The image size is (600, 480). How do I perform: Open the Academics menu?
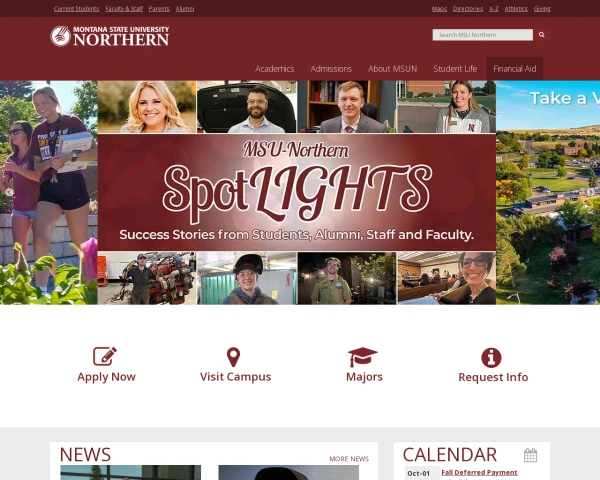coord(274,69)
